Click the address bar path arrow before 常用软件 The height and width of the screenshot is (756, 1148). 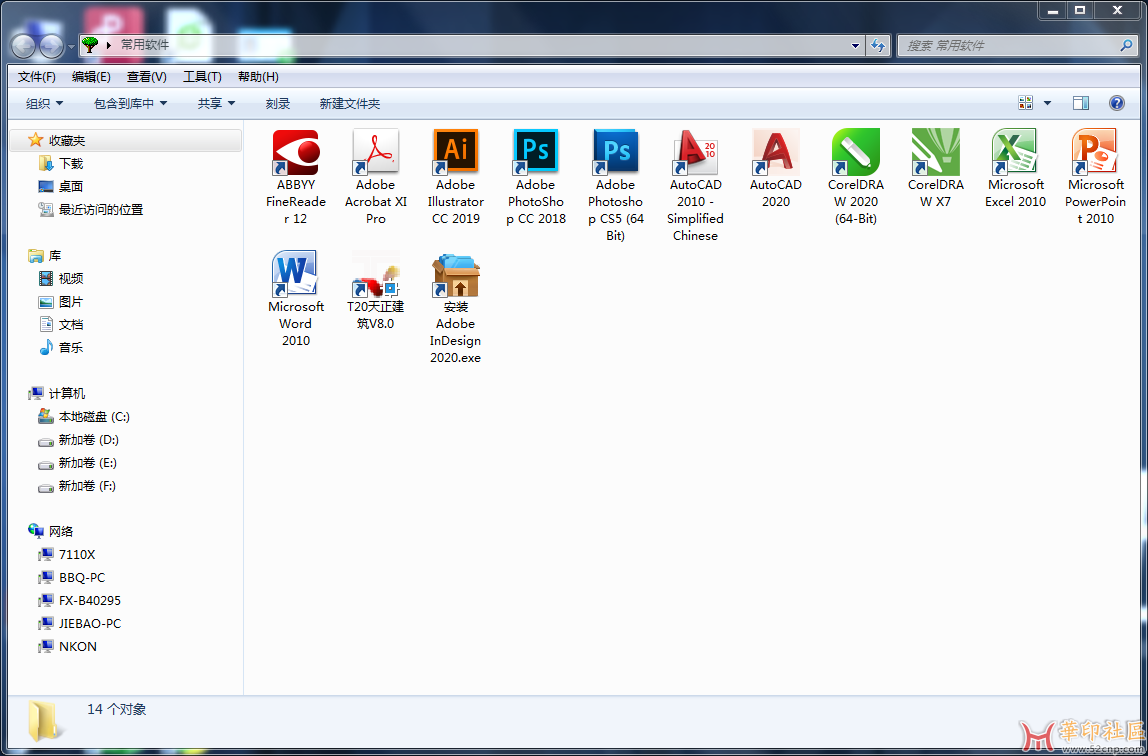[x=109, y=45]
